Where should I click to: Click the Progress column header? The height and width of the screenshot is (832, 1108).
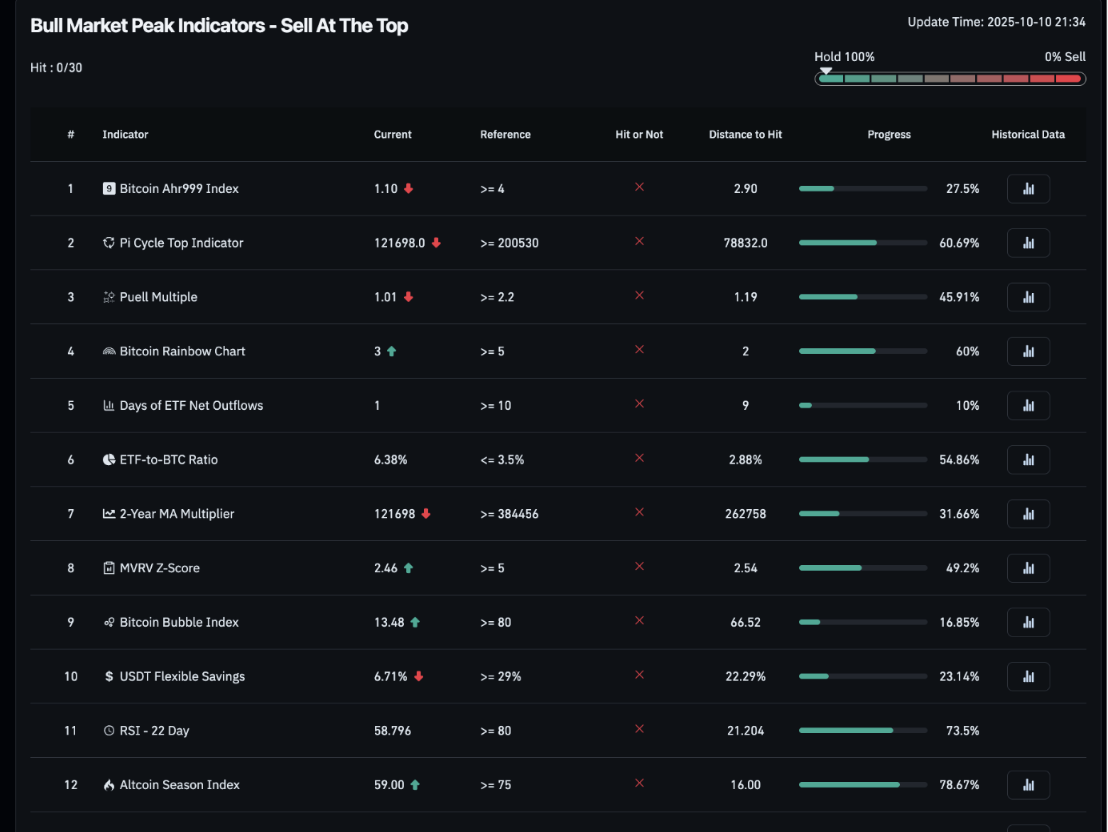pyautogui.click(x=889, y=135)
